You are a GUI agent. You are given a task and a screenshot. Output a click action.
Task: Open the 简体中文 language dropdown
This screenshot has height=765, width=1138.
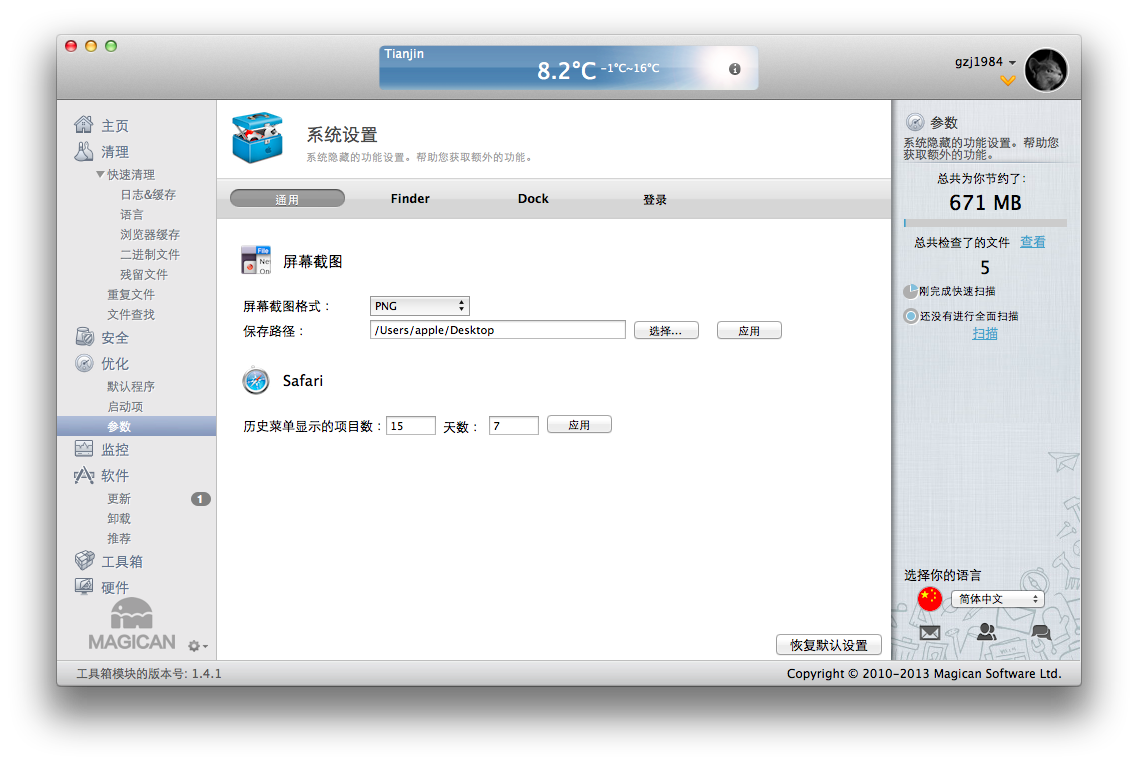997,599
